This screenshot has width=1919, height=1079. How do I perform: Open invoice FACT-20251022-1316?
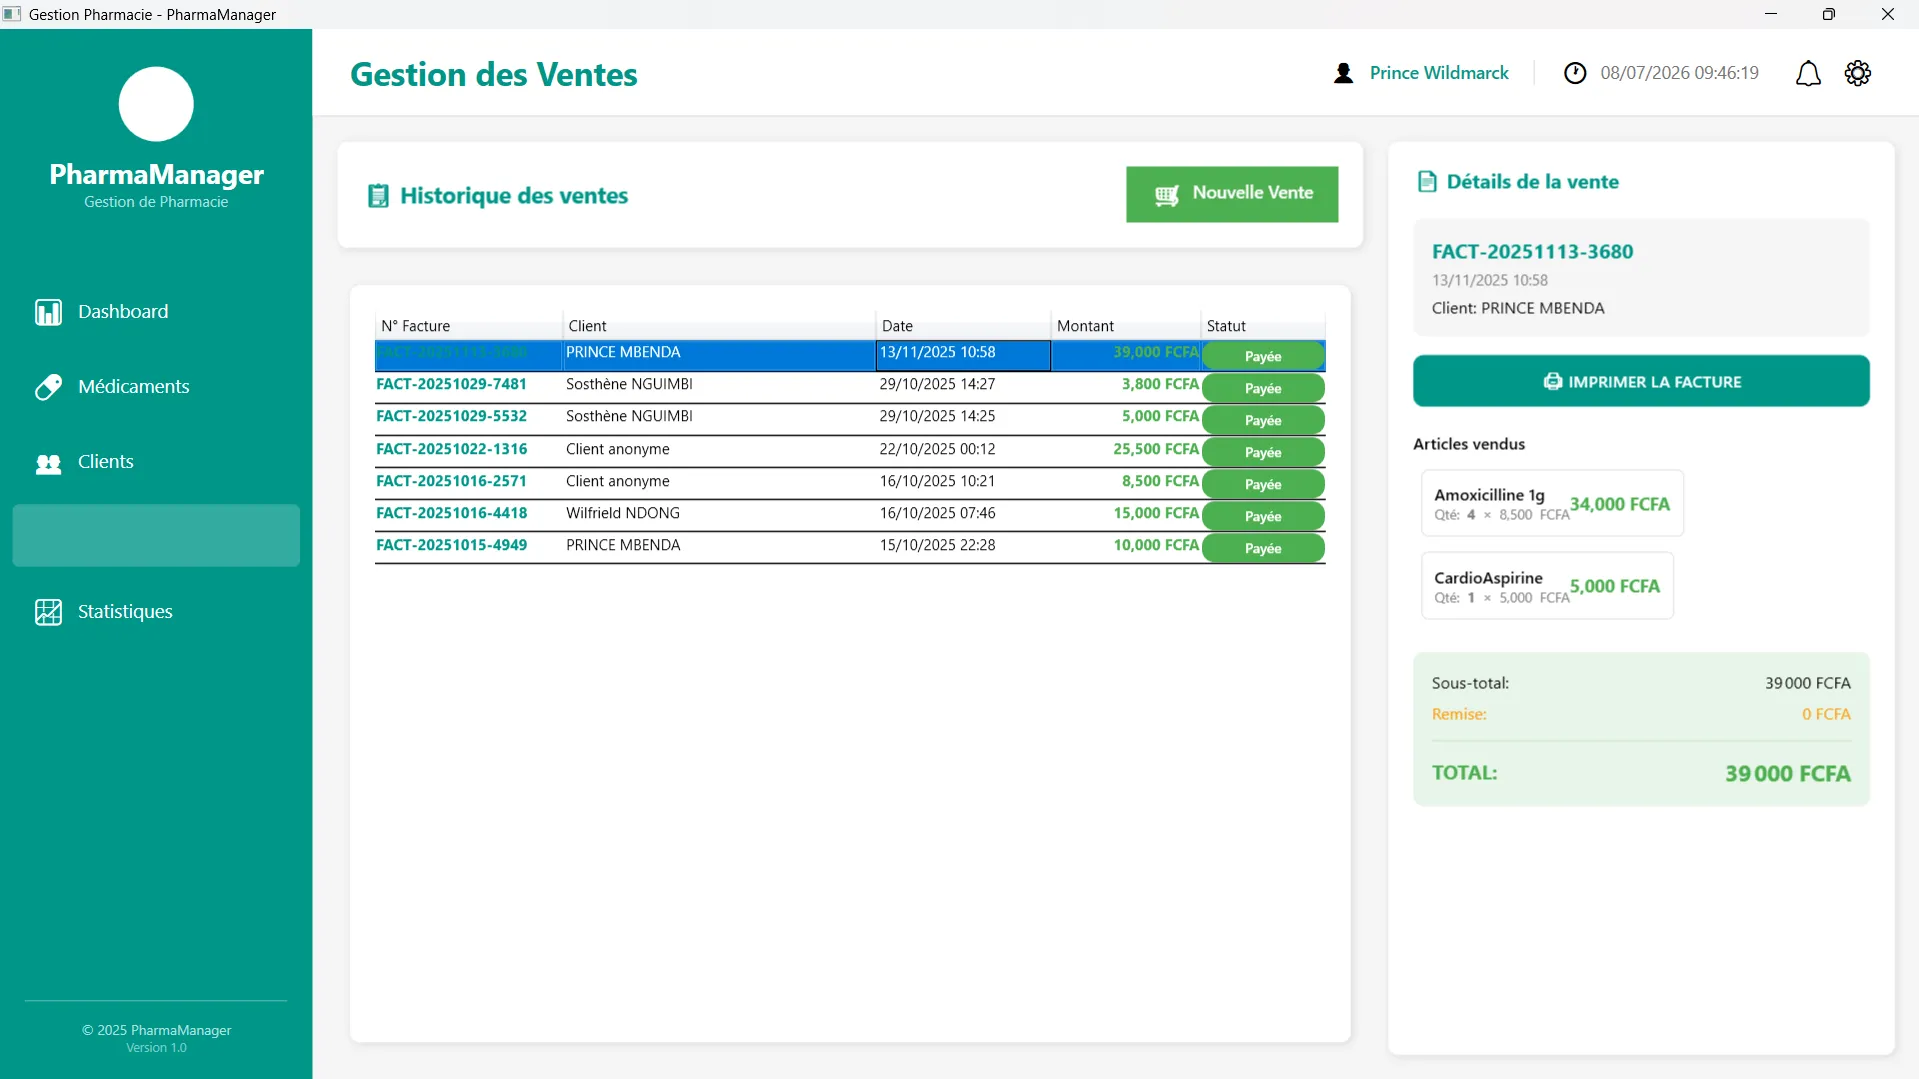(451, 449)
